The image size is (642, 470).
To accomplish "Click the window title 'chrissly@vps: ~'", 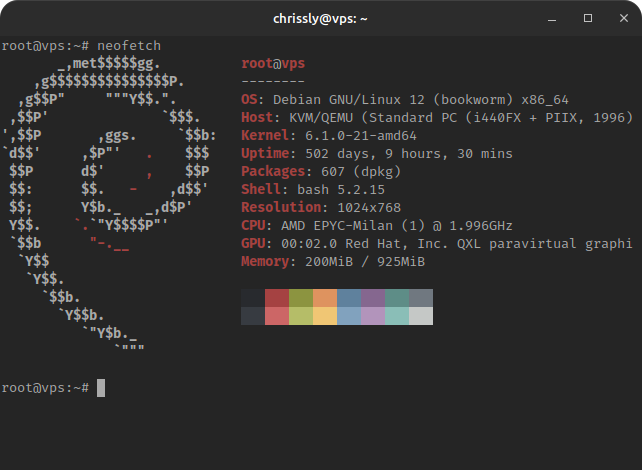I will coord(320,19).
